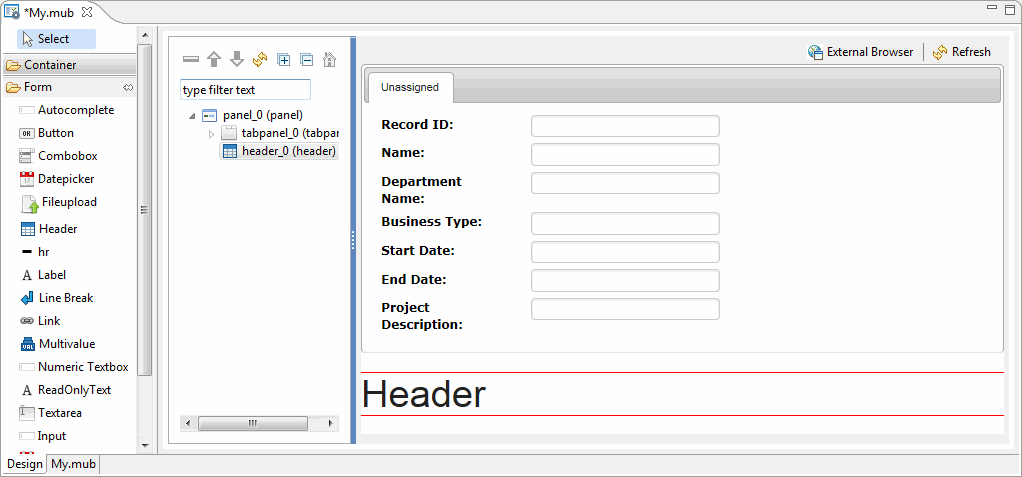
Task: Click outline scrollbar right arrow
Action: pyautogui.click(x=330, y=424)
